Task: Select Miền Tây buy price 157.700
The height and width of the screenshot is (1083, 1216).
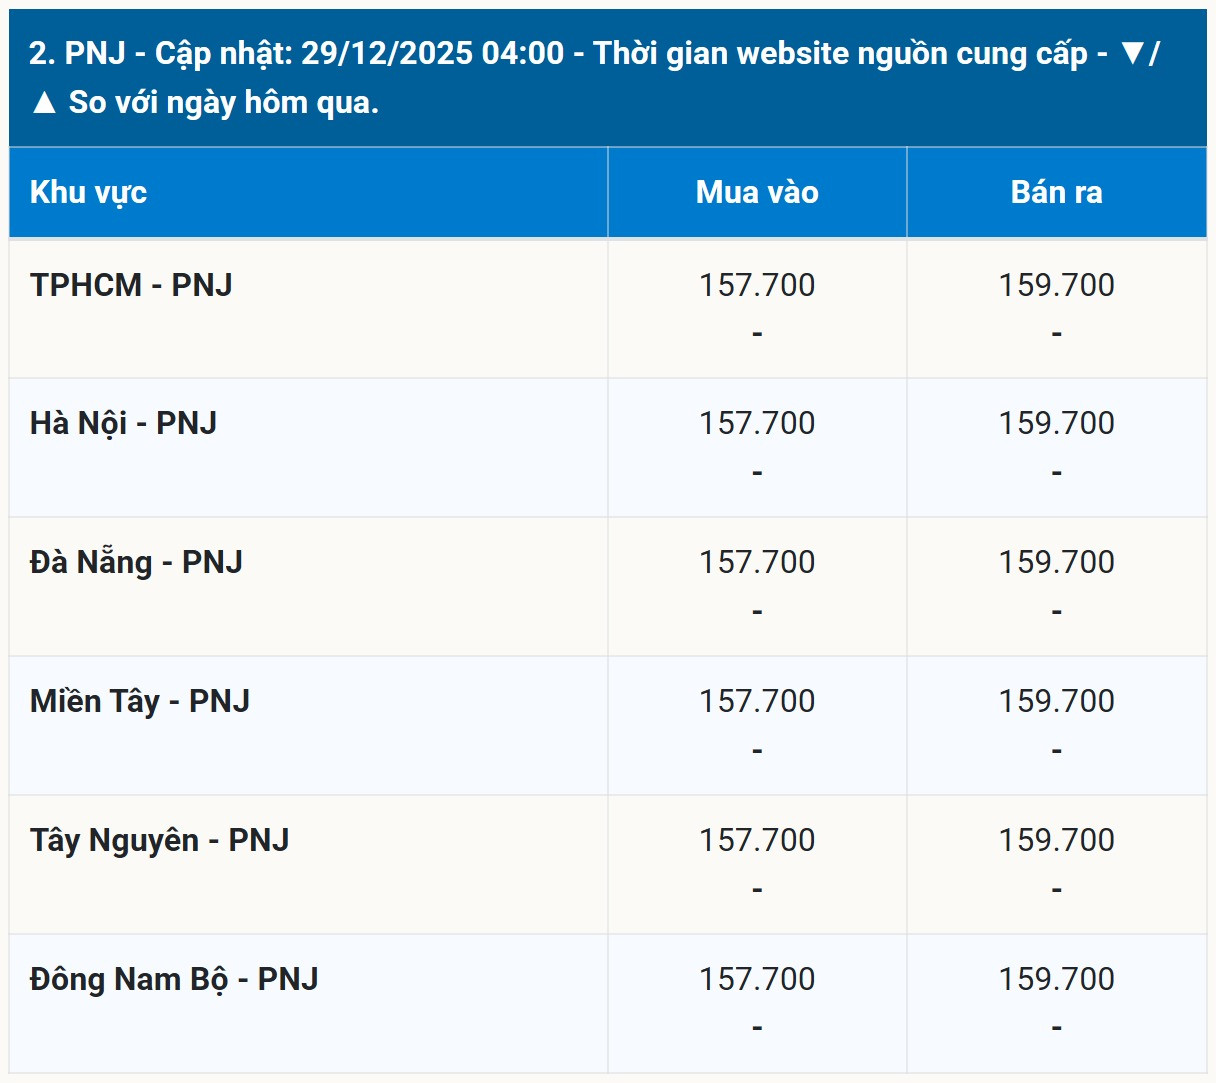Action: coord(757,701)
